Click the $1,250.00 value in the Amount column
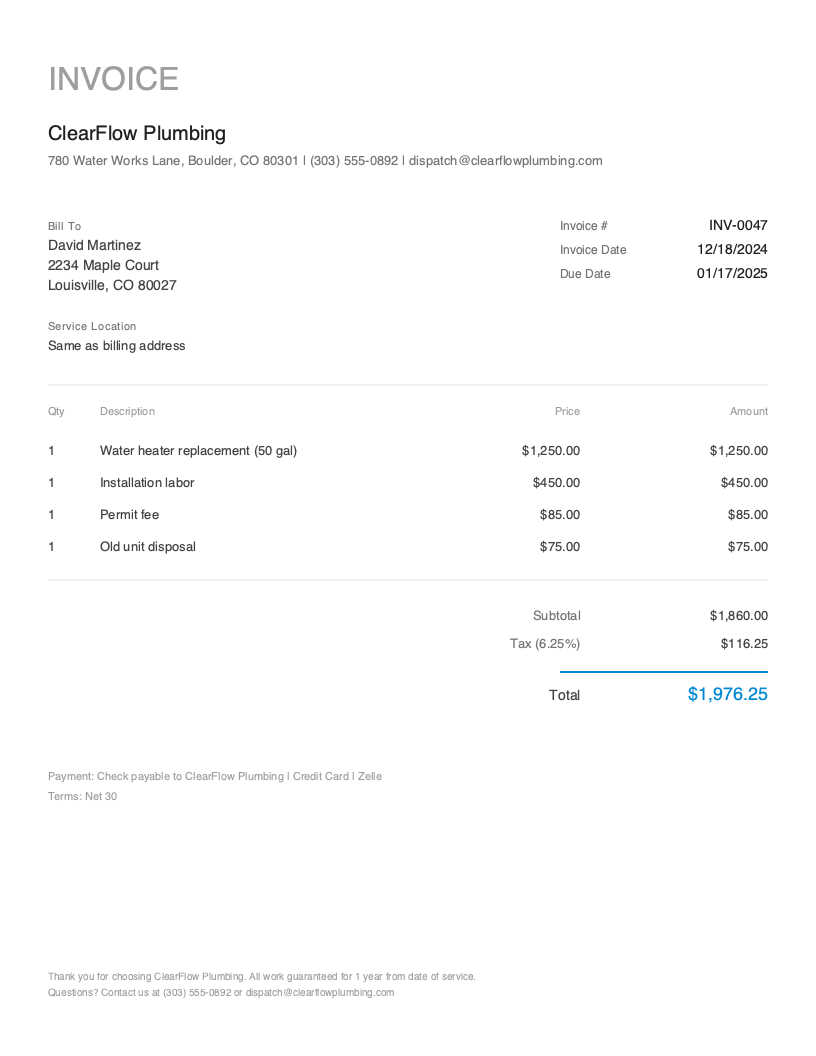Viewport: 816px width, 1056px height. click(739, 451)
